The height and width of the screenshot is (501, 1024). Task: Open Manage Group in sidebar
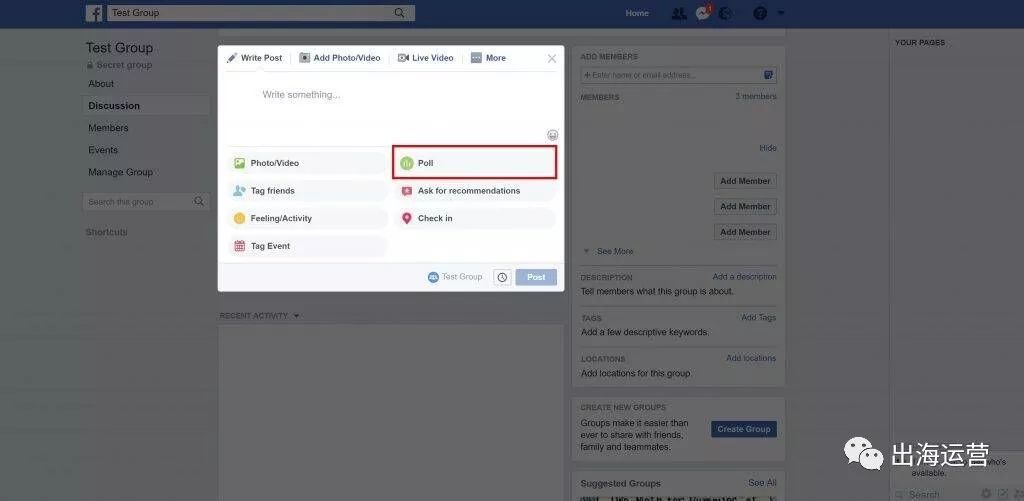coord(120,172)
